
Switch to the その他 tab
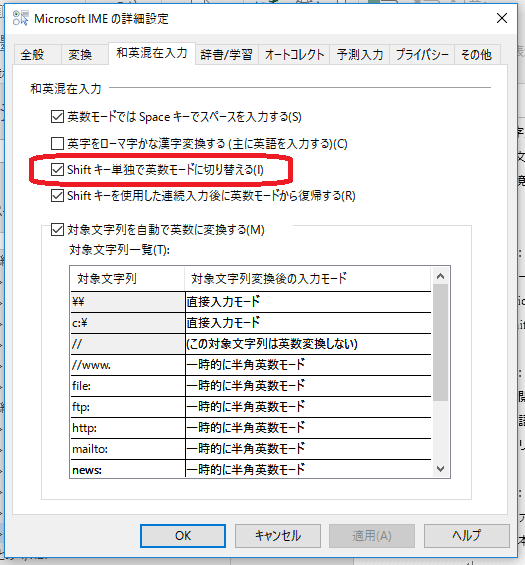pos(476,55)
